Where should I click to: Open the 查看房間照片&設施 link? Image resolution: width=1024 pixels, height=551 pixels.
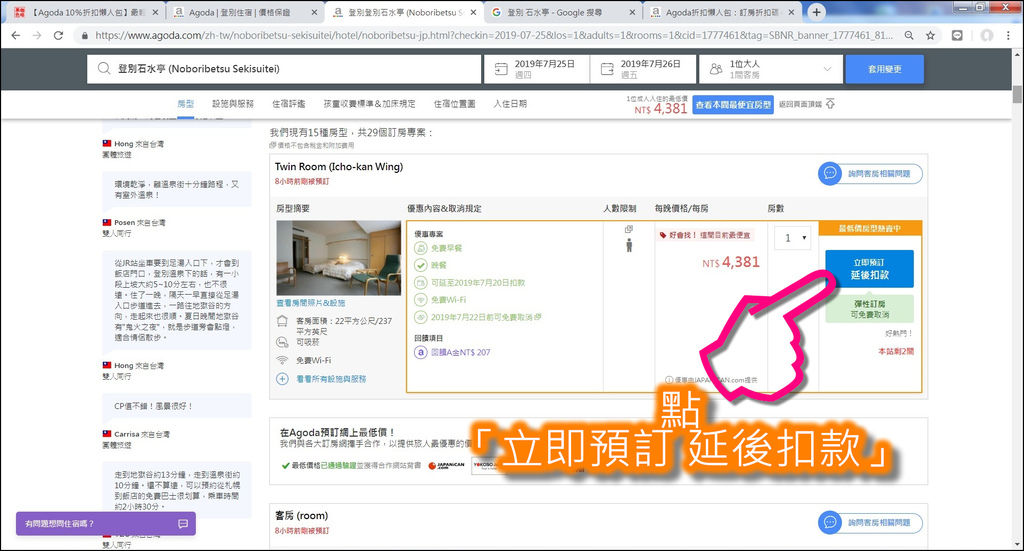(x=311, y=303)
